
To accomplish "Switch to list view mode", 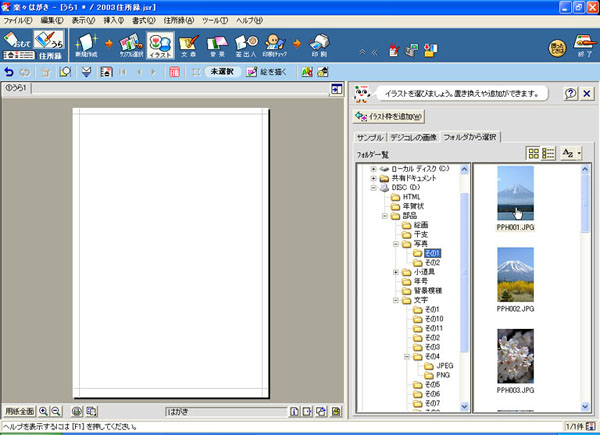I will click(x=548, y=153).
